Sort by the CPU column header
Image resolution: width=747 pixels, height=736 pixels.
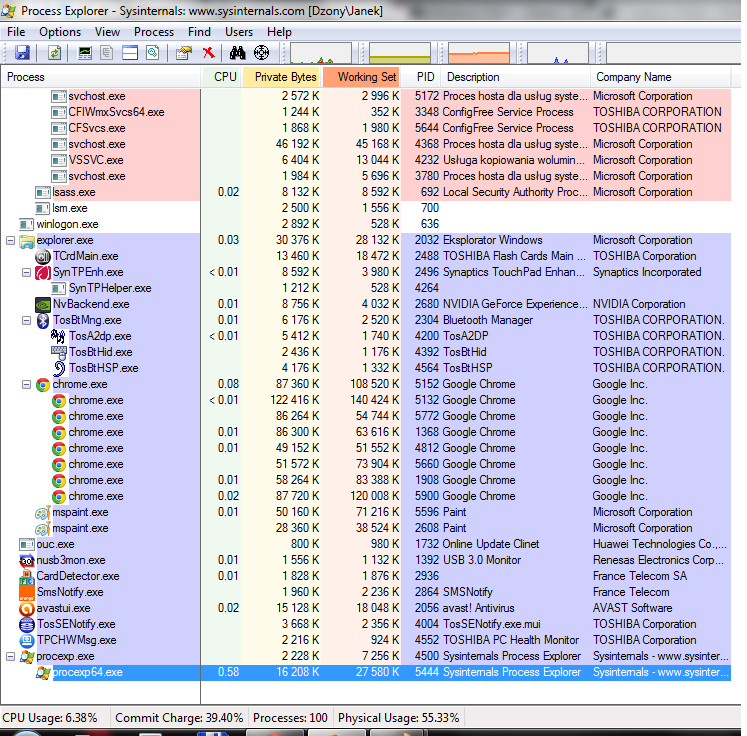(221, 77)
